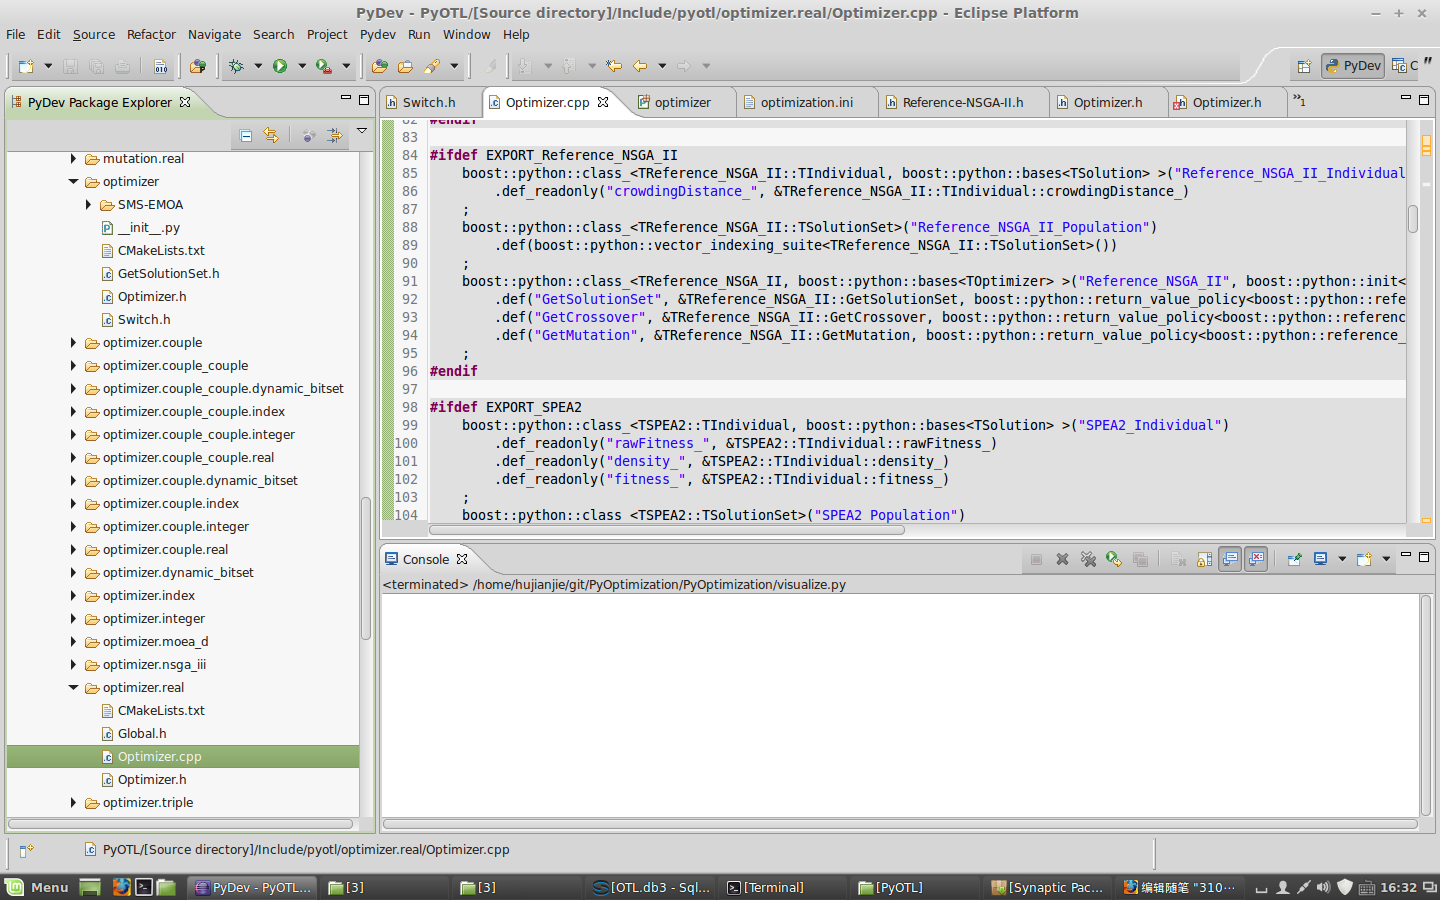Click the Linux Menu button on taskbar

pos(37,887)
